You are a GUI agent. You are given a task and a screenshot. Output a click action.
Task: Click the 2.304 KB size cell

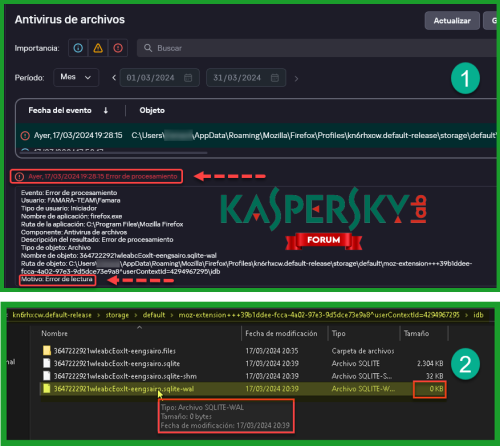click(430, 364)
